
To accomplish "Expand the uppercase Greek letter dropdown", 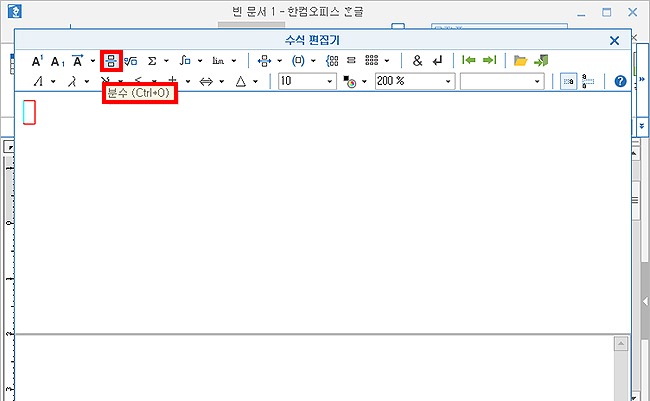I will pyautogui.click(x=53, y=81).
